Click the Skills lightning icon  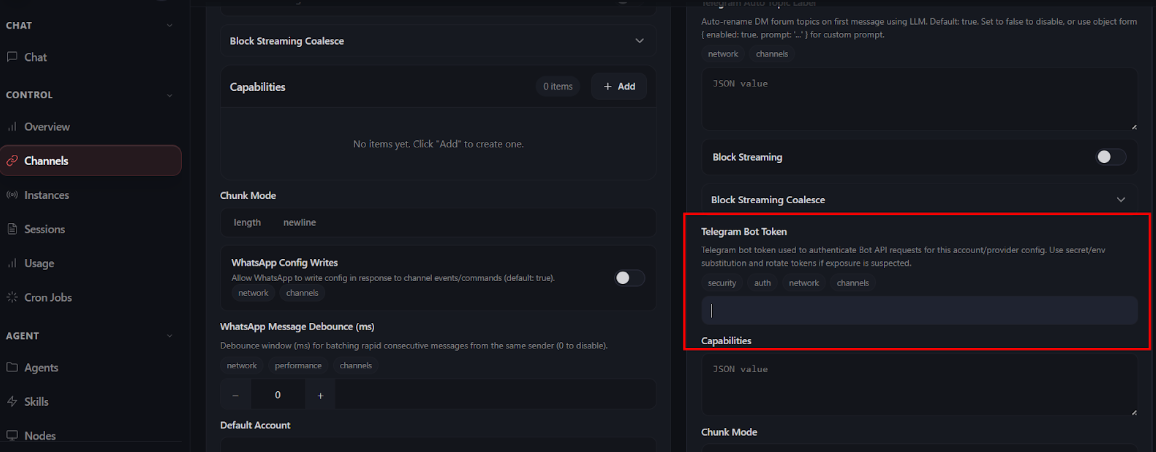point(12,402)
